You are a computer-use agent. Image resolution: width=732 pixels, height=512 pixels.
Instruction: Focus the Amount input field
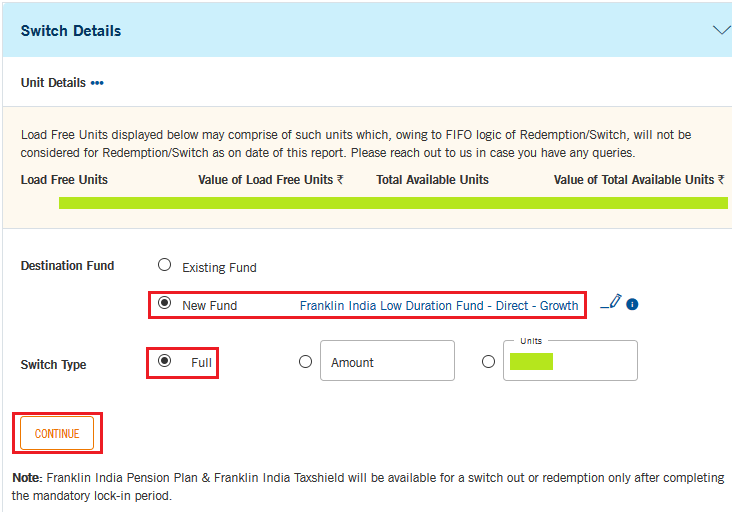coord(387,362)
